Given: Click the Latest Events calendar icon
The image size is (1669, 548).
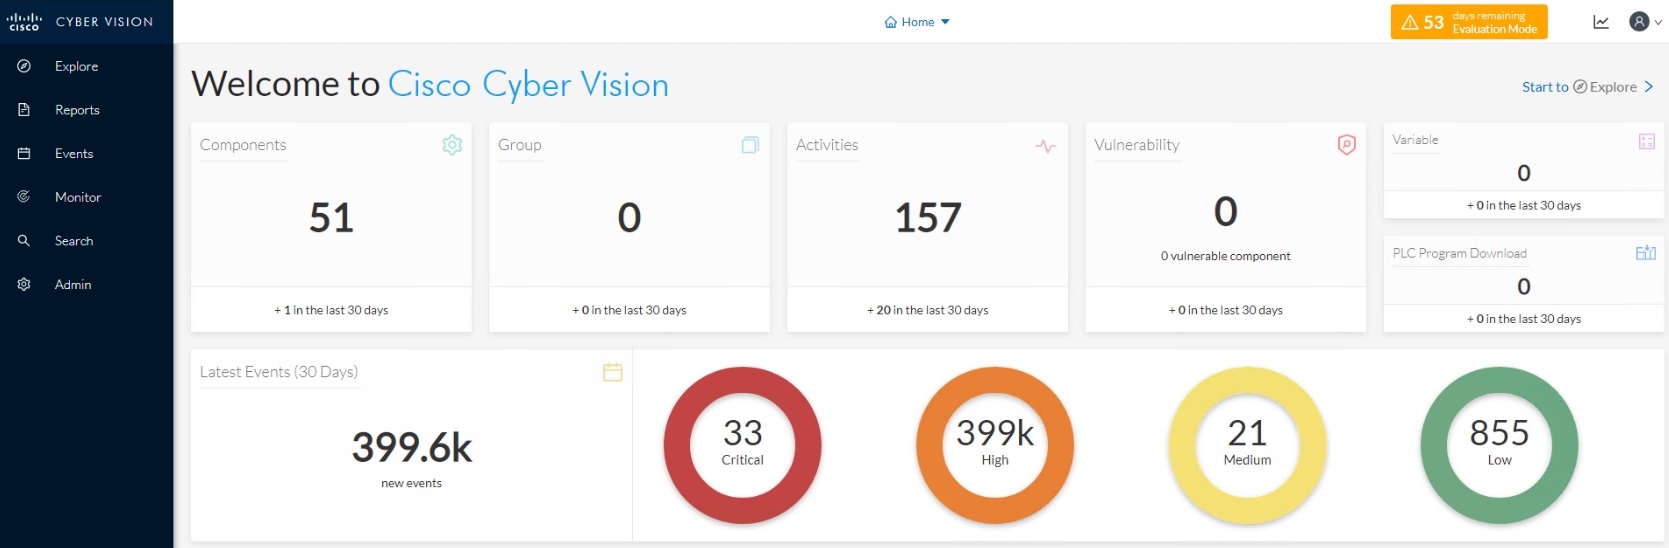Looking at the screenshot, I should coord(613,372).
